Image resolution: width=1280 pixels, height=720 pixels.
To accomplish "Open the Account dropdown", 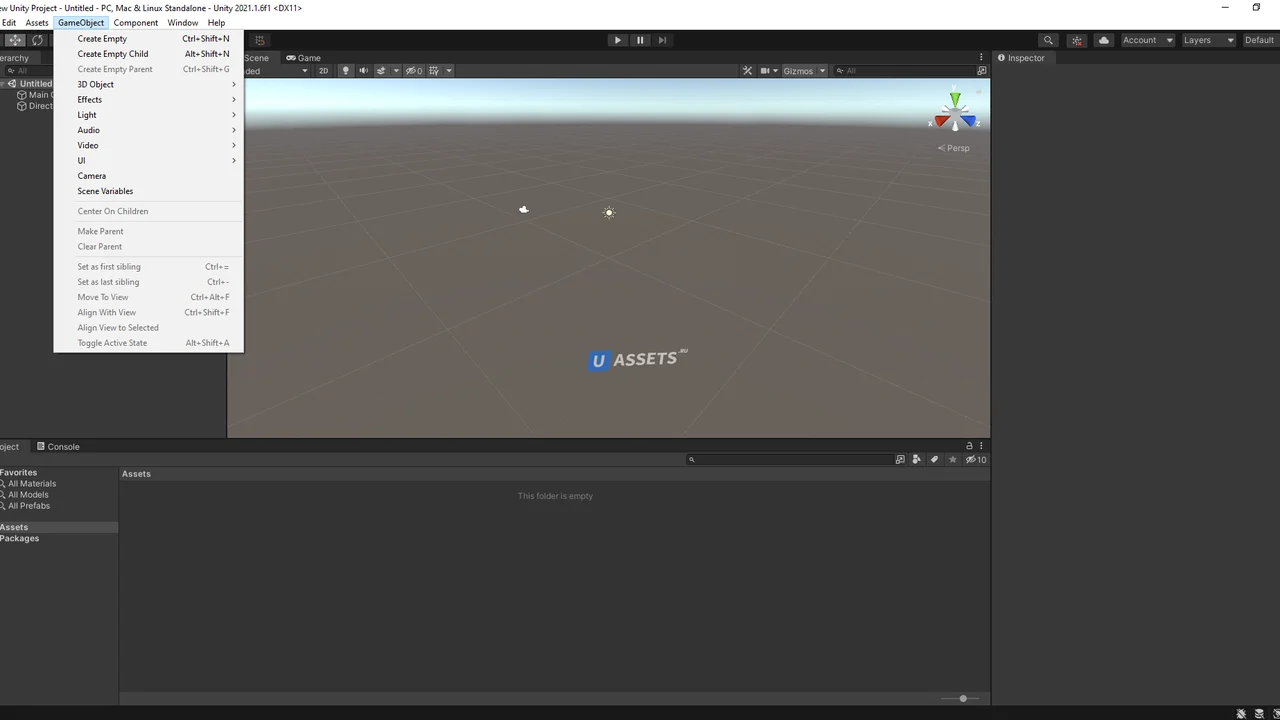I will coord(1147,40).
